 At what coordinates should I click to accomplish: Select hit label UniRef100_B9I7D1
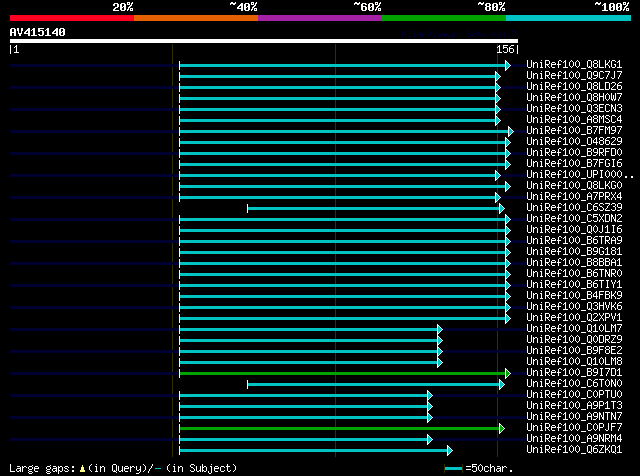pyautogui.click(x=574, y=373)
